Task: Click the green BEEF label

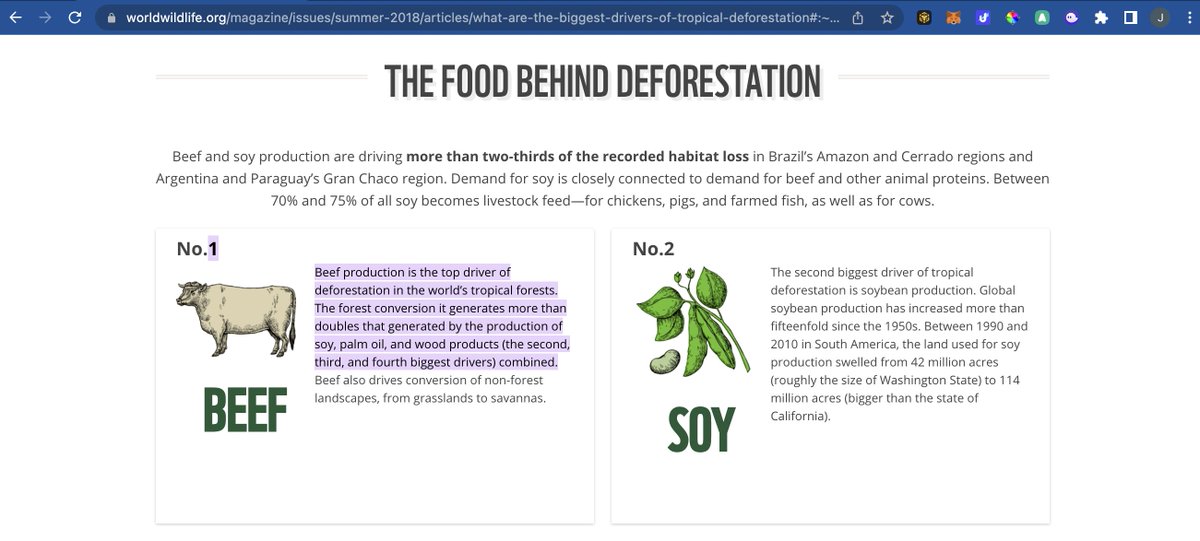Action: point(245,410)
